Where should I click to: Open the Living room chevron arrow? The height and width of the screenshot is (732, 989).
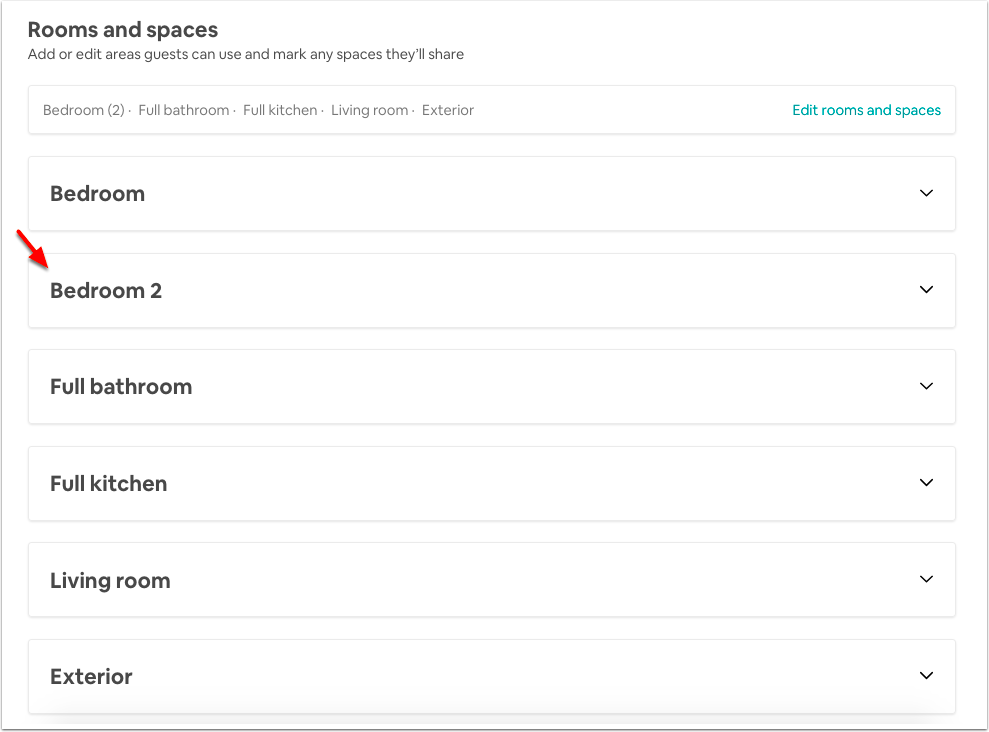tap(926, 579)
